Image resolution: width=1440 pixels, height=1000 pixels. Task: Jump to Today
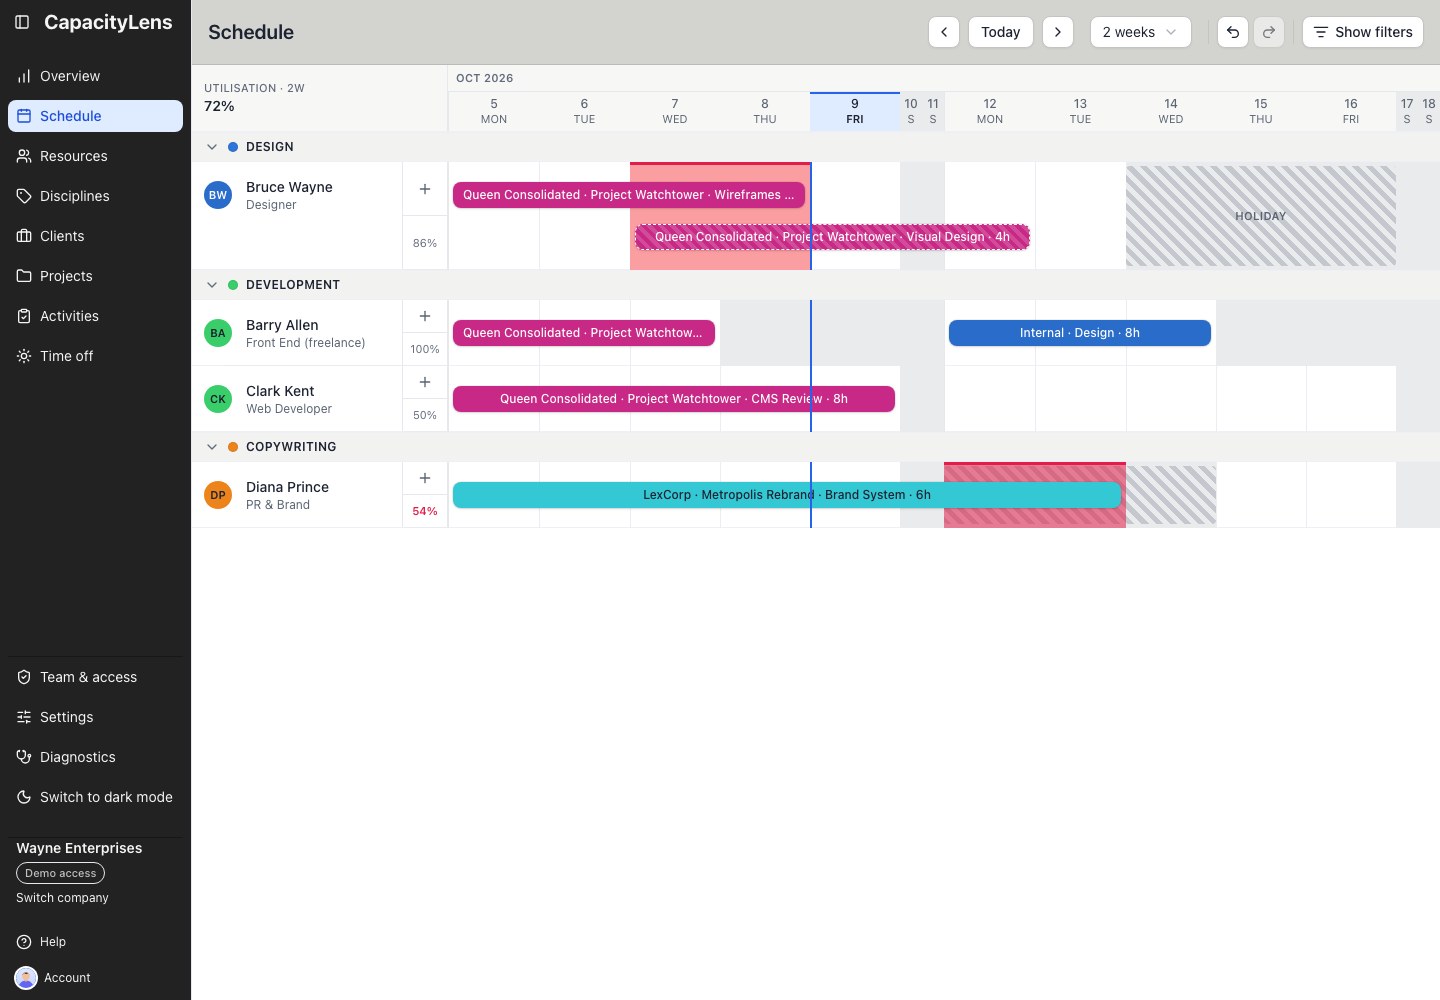(1001, 32)
